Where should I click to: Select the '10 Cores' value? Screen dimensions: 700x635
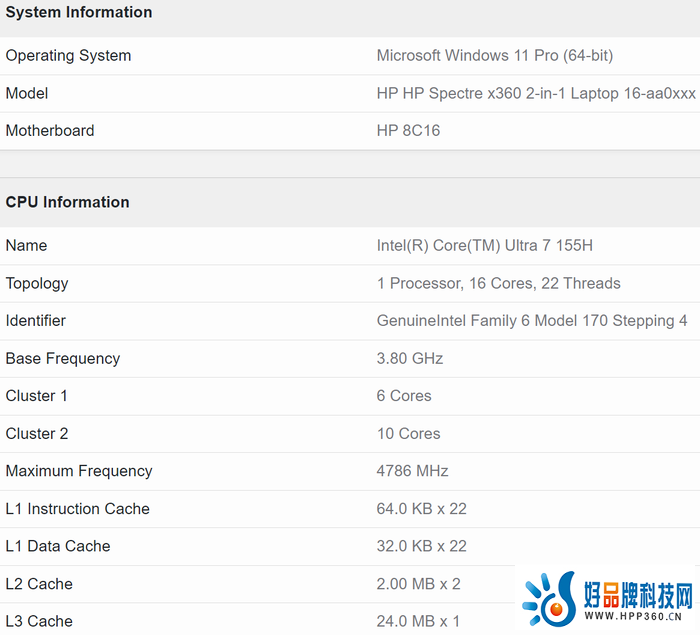pyautogui.click(x=408, y=434)
